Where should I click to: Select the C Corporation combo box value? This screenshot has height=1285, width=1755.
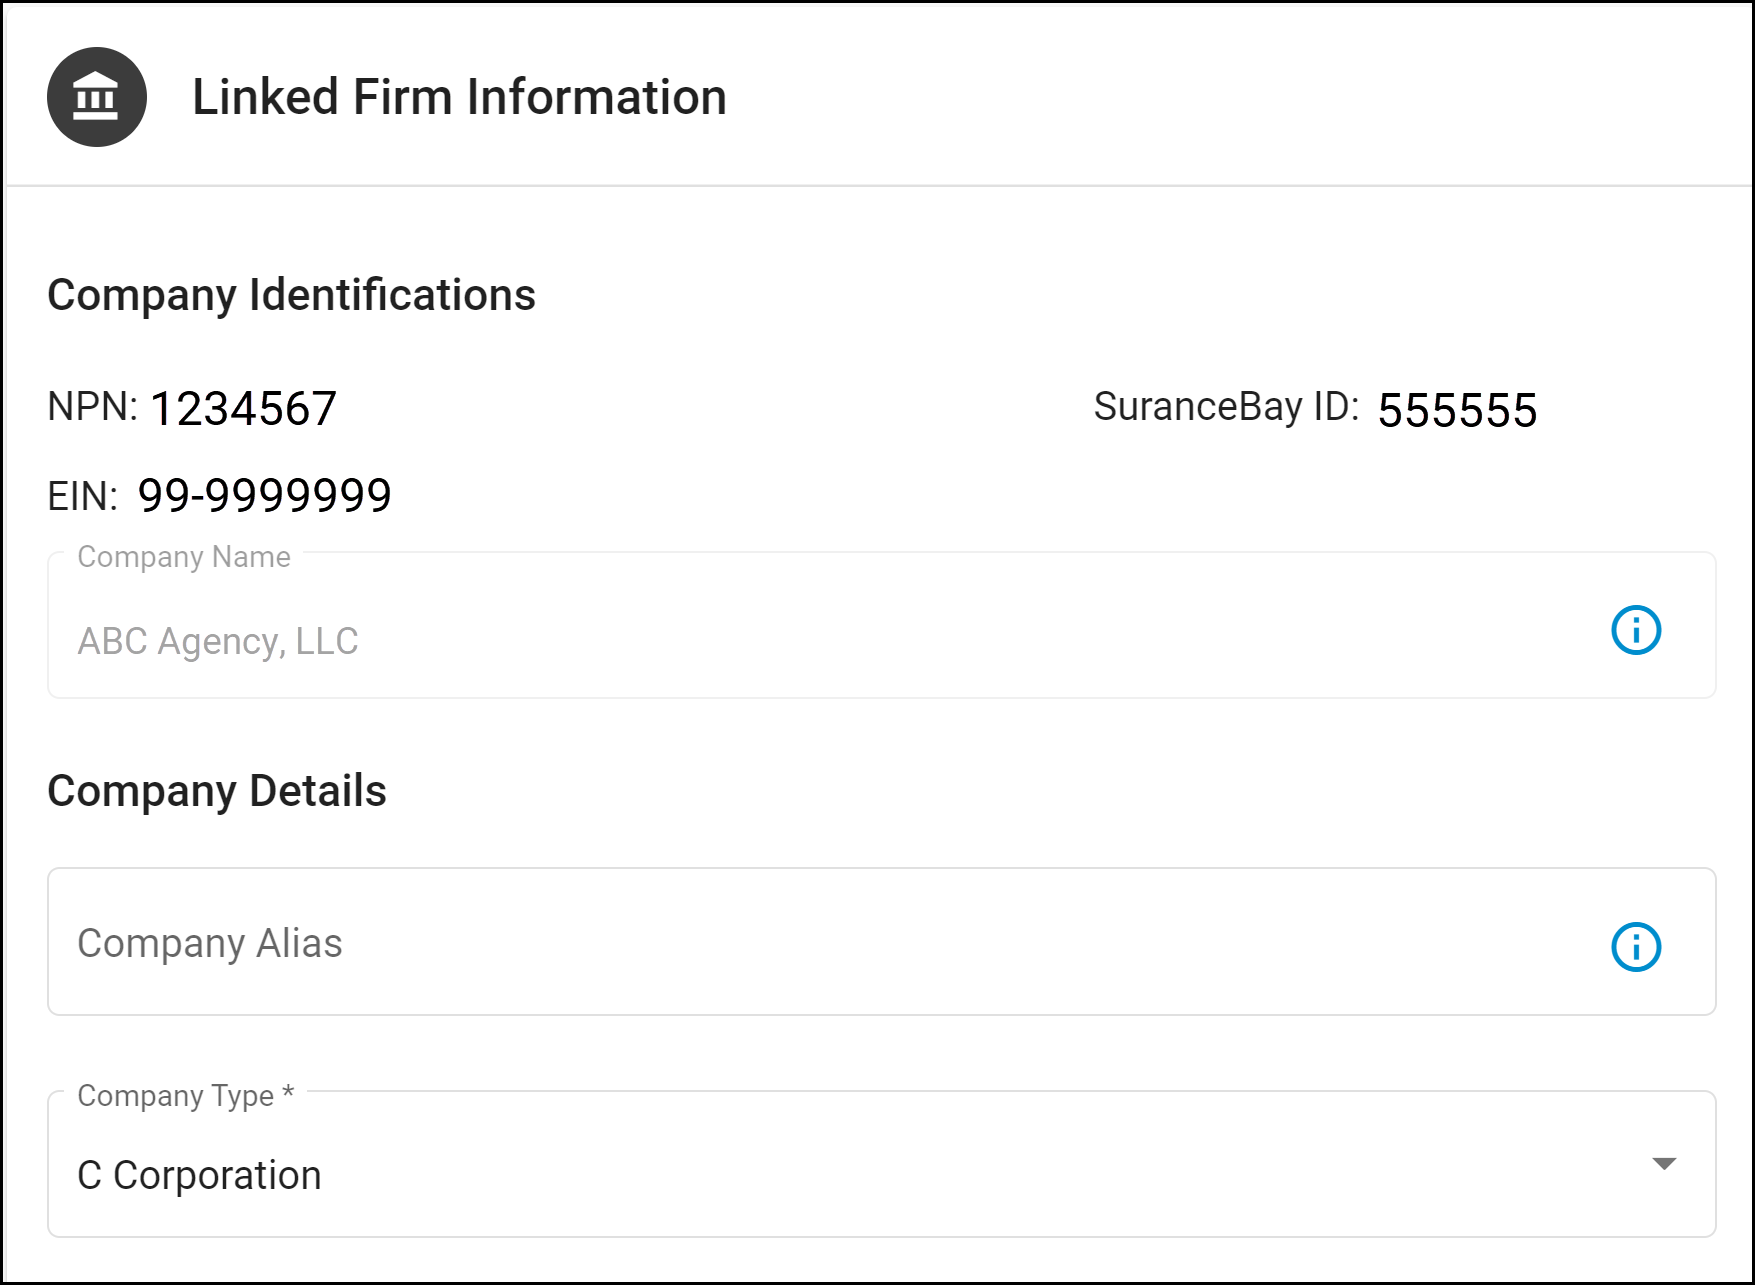pos(199,1175)
